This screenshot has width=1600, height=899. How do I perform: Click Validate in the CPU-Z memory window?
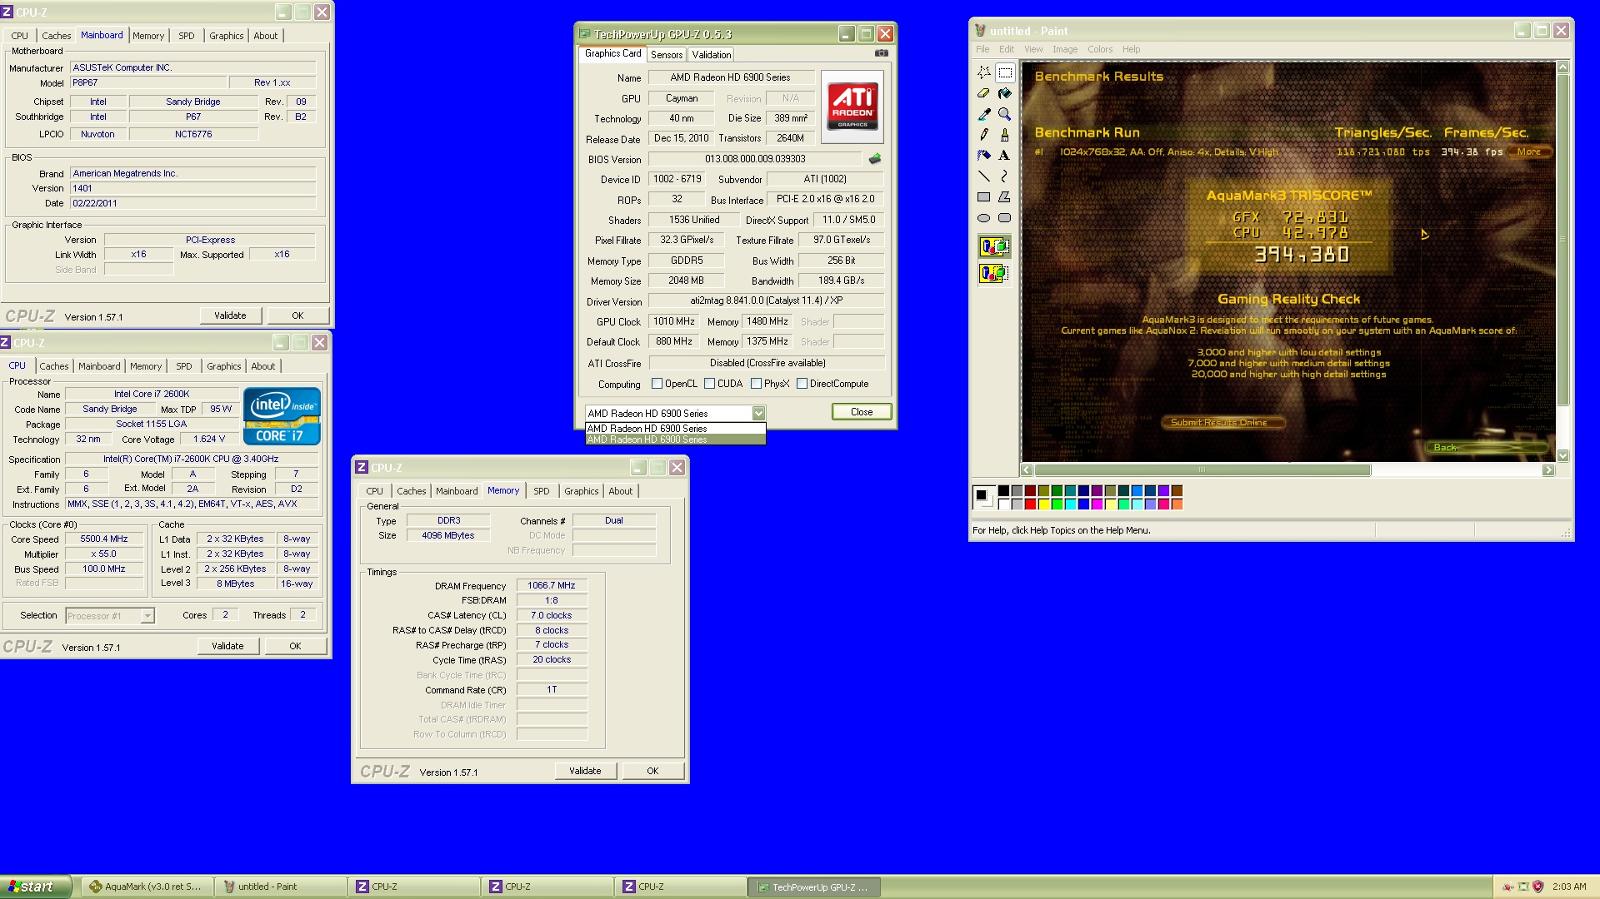pyautogui.click(x=585, y=771)
